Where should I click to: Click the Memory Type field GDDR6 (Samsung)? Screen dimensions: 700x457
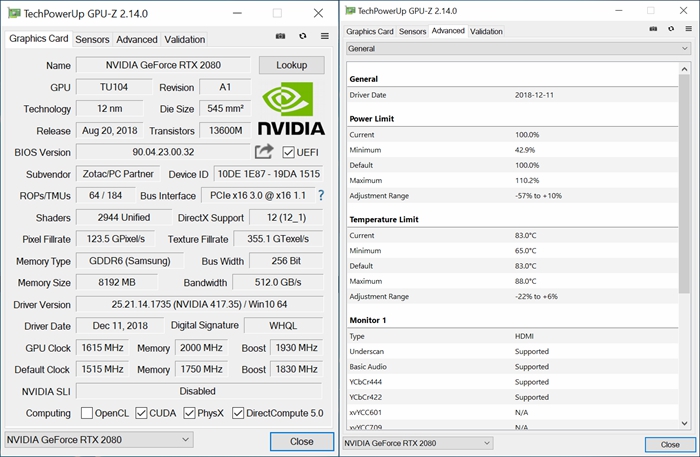129,261
